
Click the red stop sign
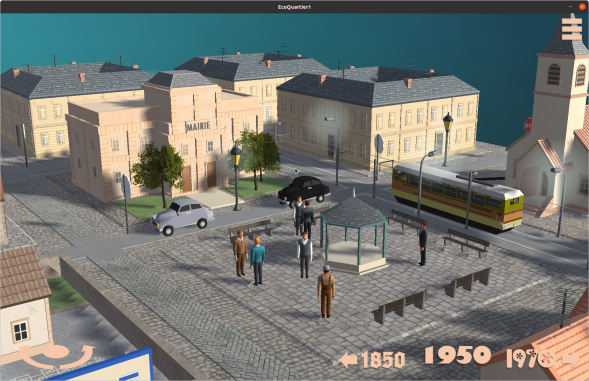pos(528,125)
